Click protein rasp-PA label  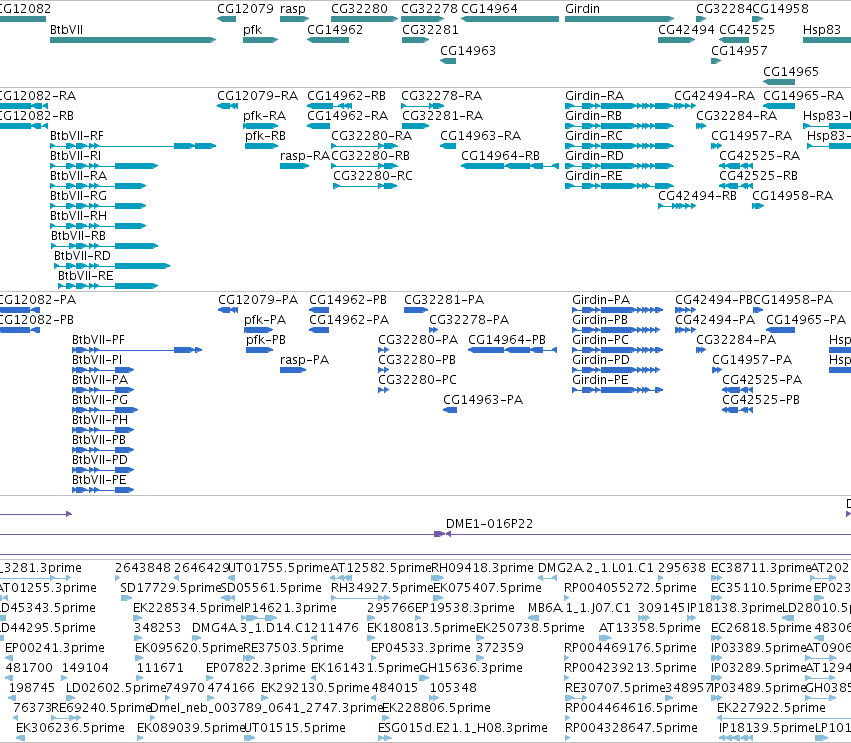point(304,360)
